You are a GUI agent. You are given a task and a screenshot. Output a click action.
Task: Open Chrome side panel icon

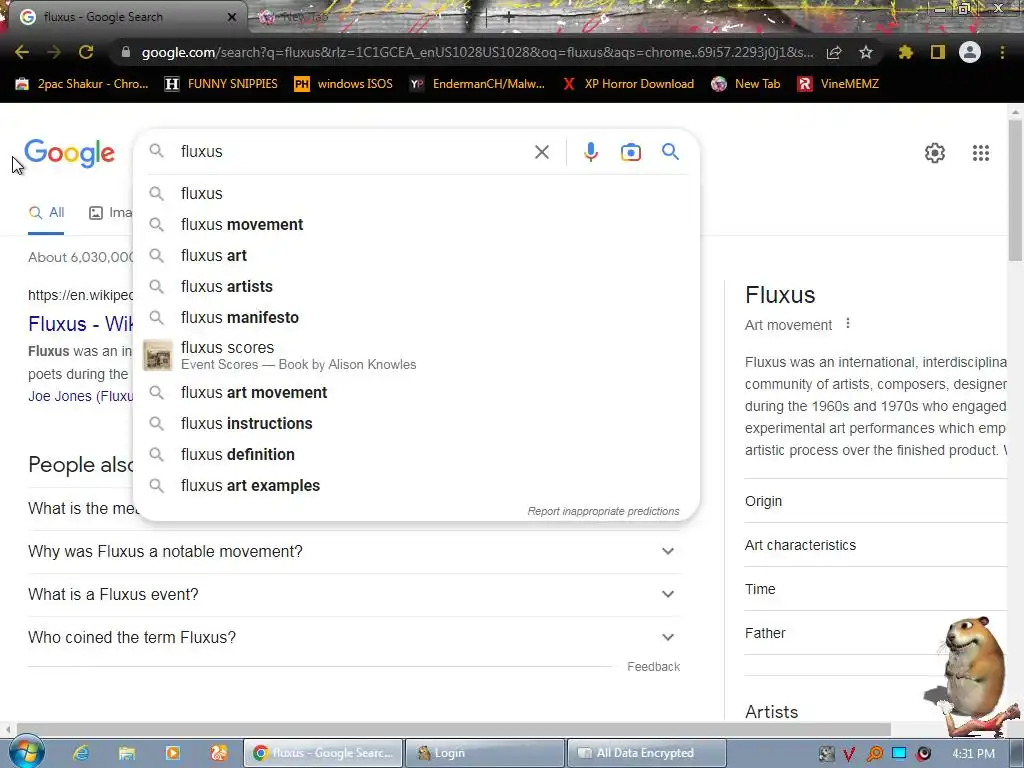(x=938, y=52)
